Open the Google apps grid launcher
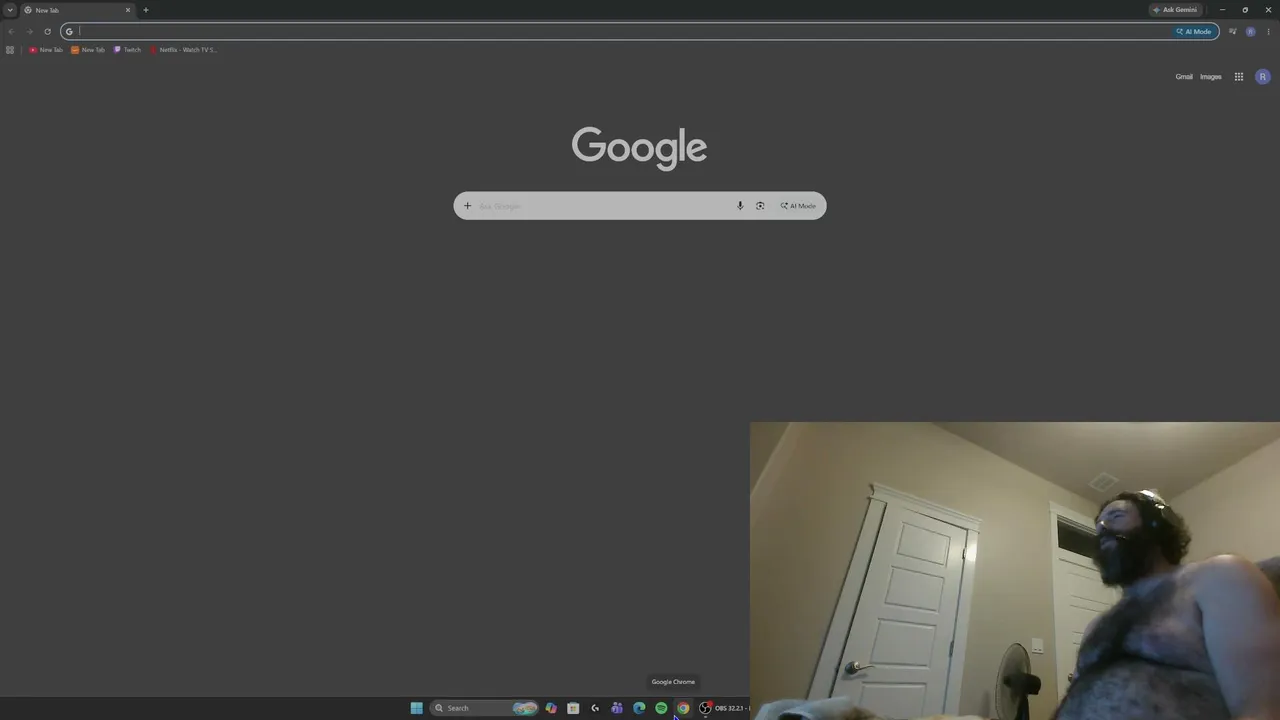The image size is (1280, 720). 1239,77
